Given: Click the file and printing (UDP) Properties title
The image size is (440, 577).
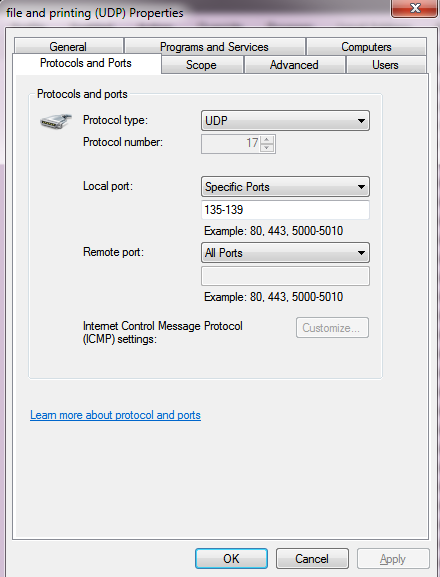Looking at the screenshot, I should 95,13.
